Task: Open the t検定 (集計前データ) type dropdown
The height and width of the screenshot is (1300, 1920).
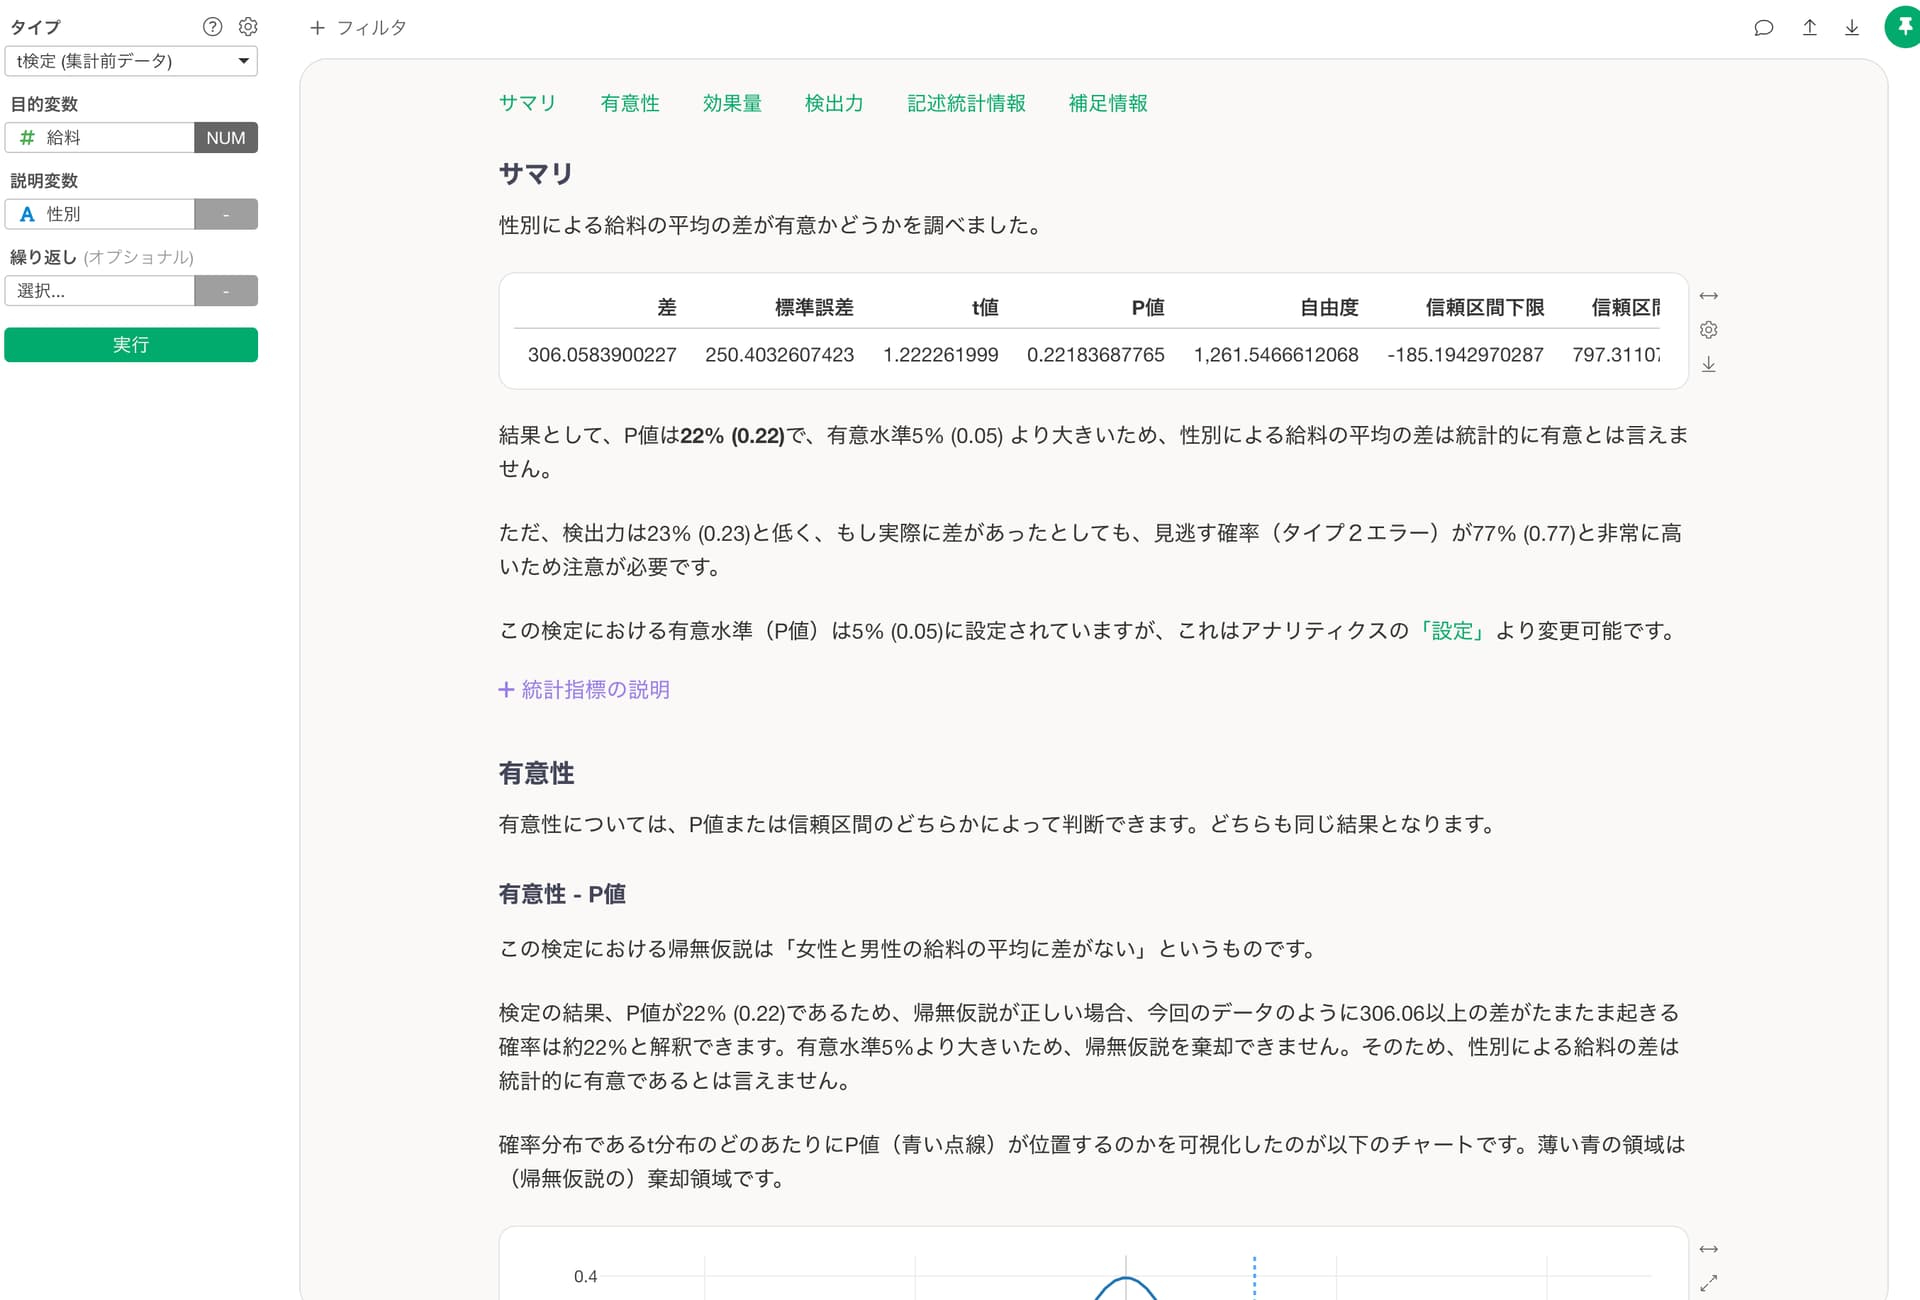Action: pyautogui.click(x=131, y=61)
